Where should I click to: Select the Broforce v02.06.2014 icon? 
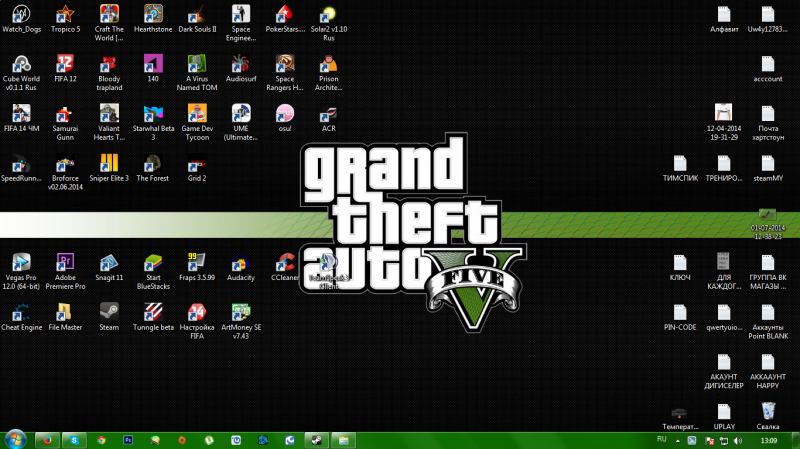pyautogui.click(x=65, y=172)
